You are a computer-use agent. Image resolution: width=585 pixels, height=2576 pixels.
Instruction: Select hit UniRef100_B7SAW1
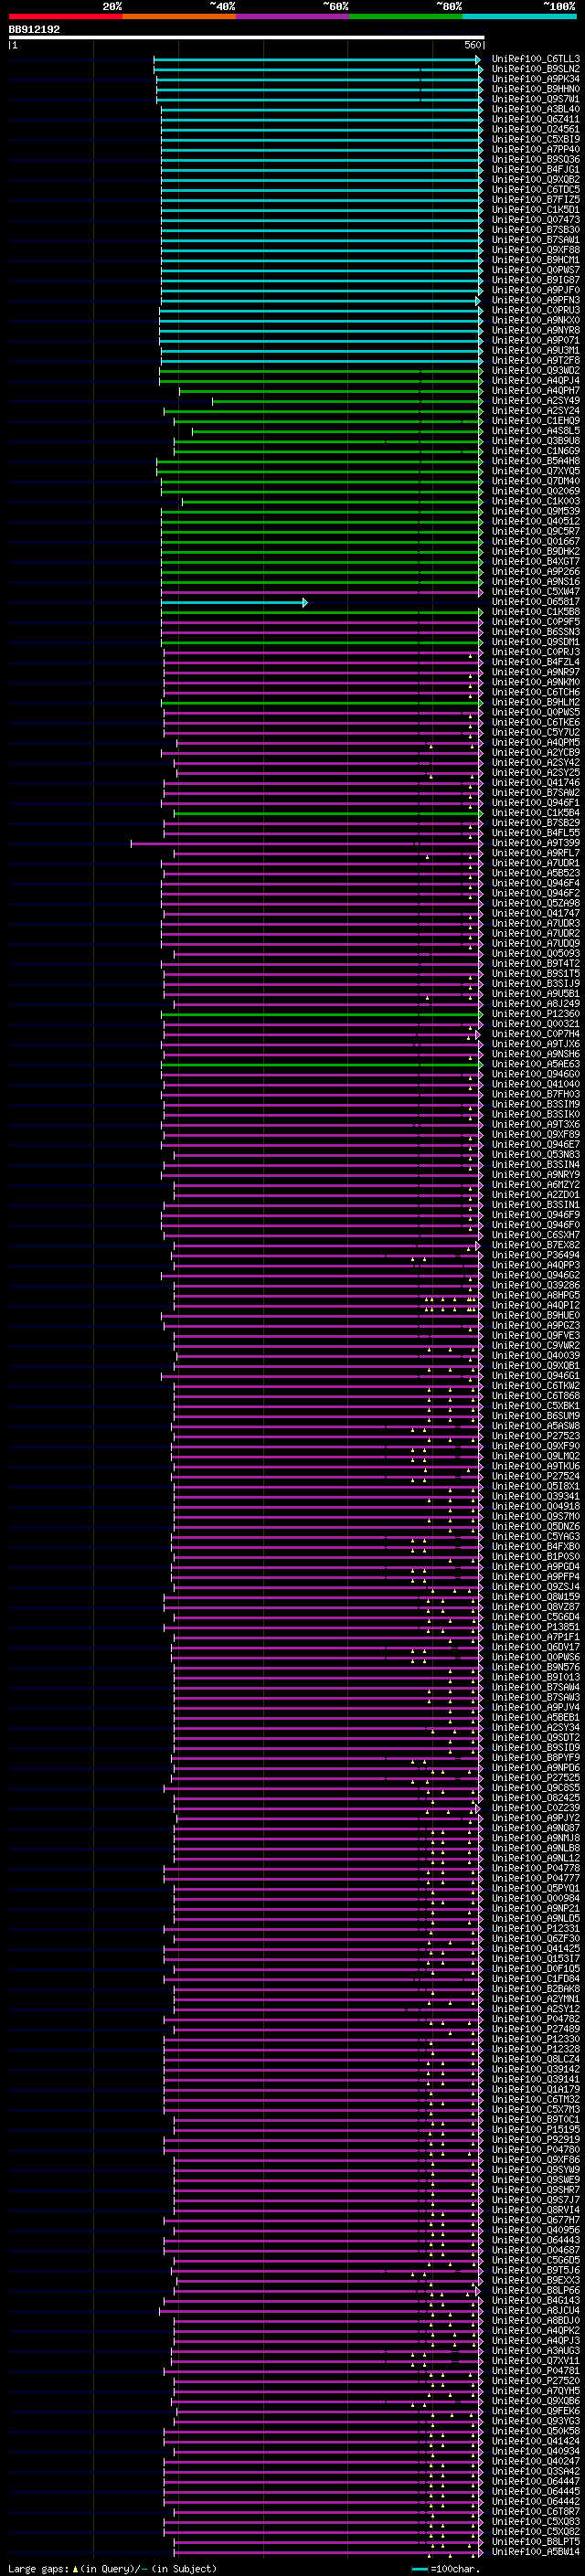click(535, 240)
